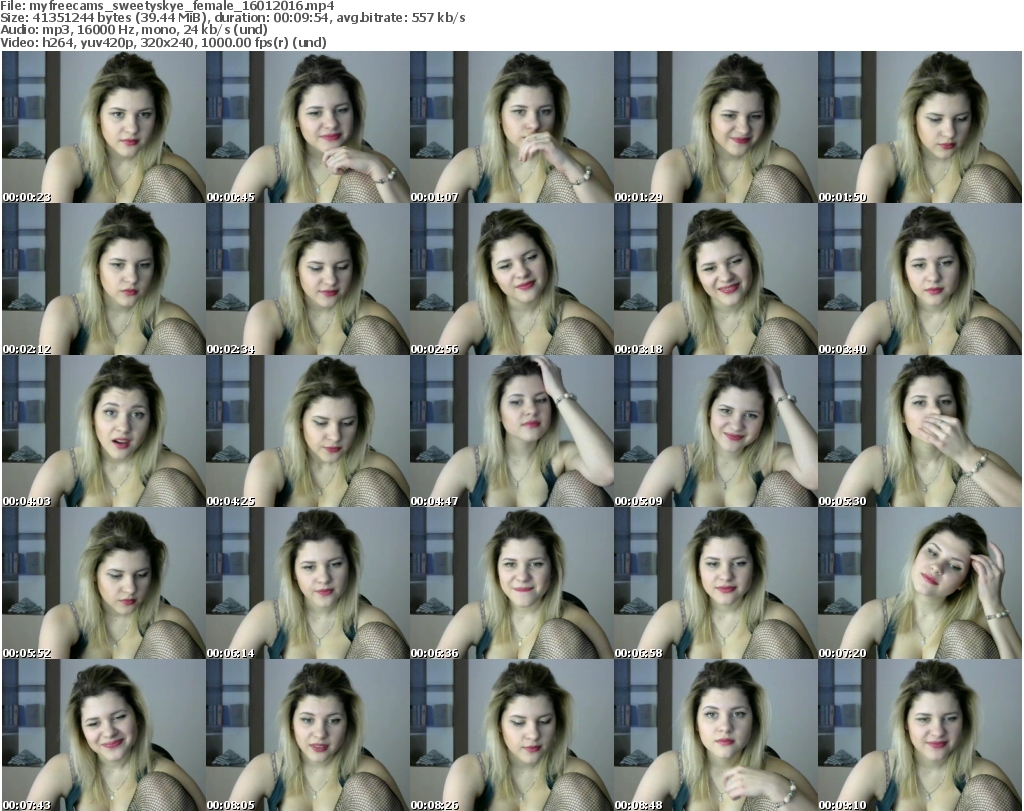Click the frame marked 00:05:52

pyautogui.click(x=104, y=583)
